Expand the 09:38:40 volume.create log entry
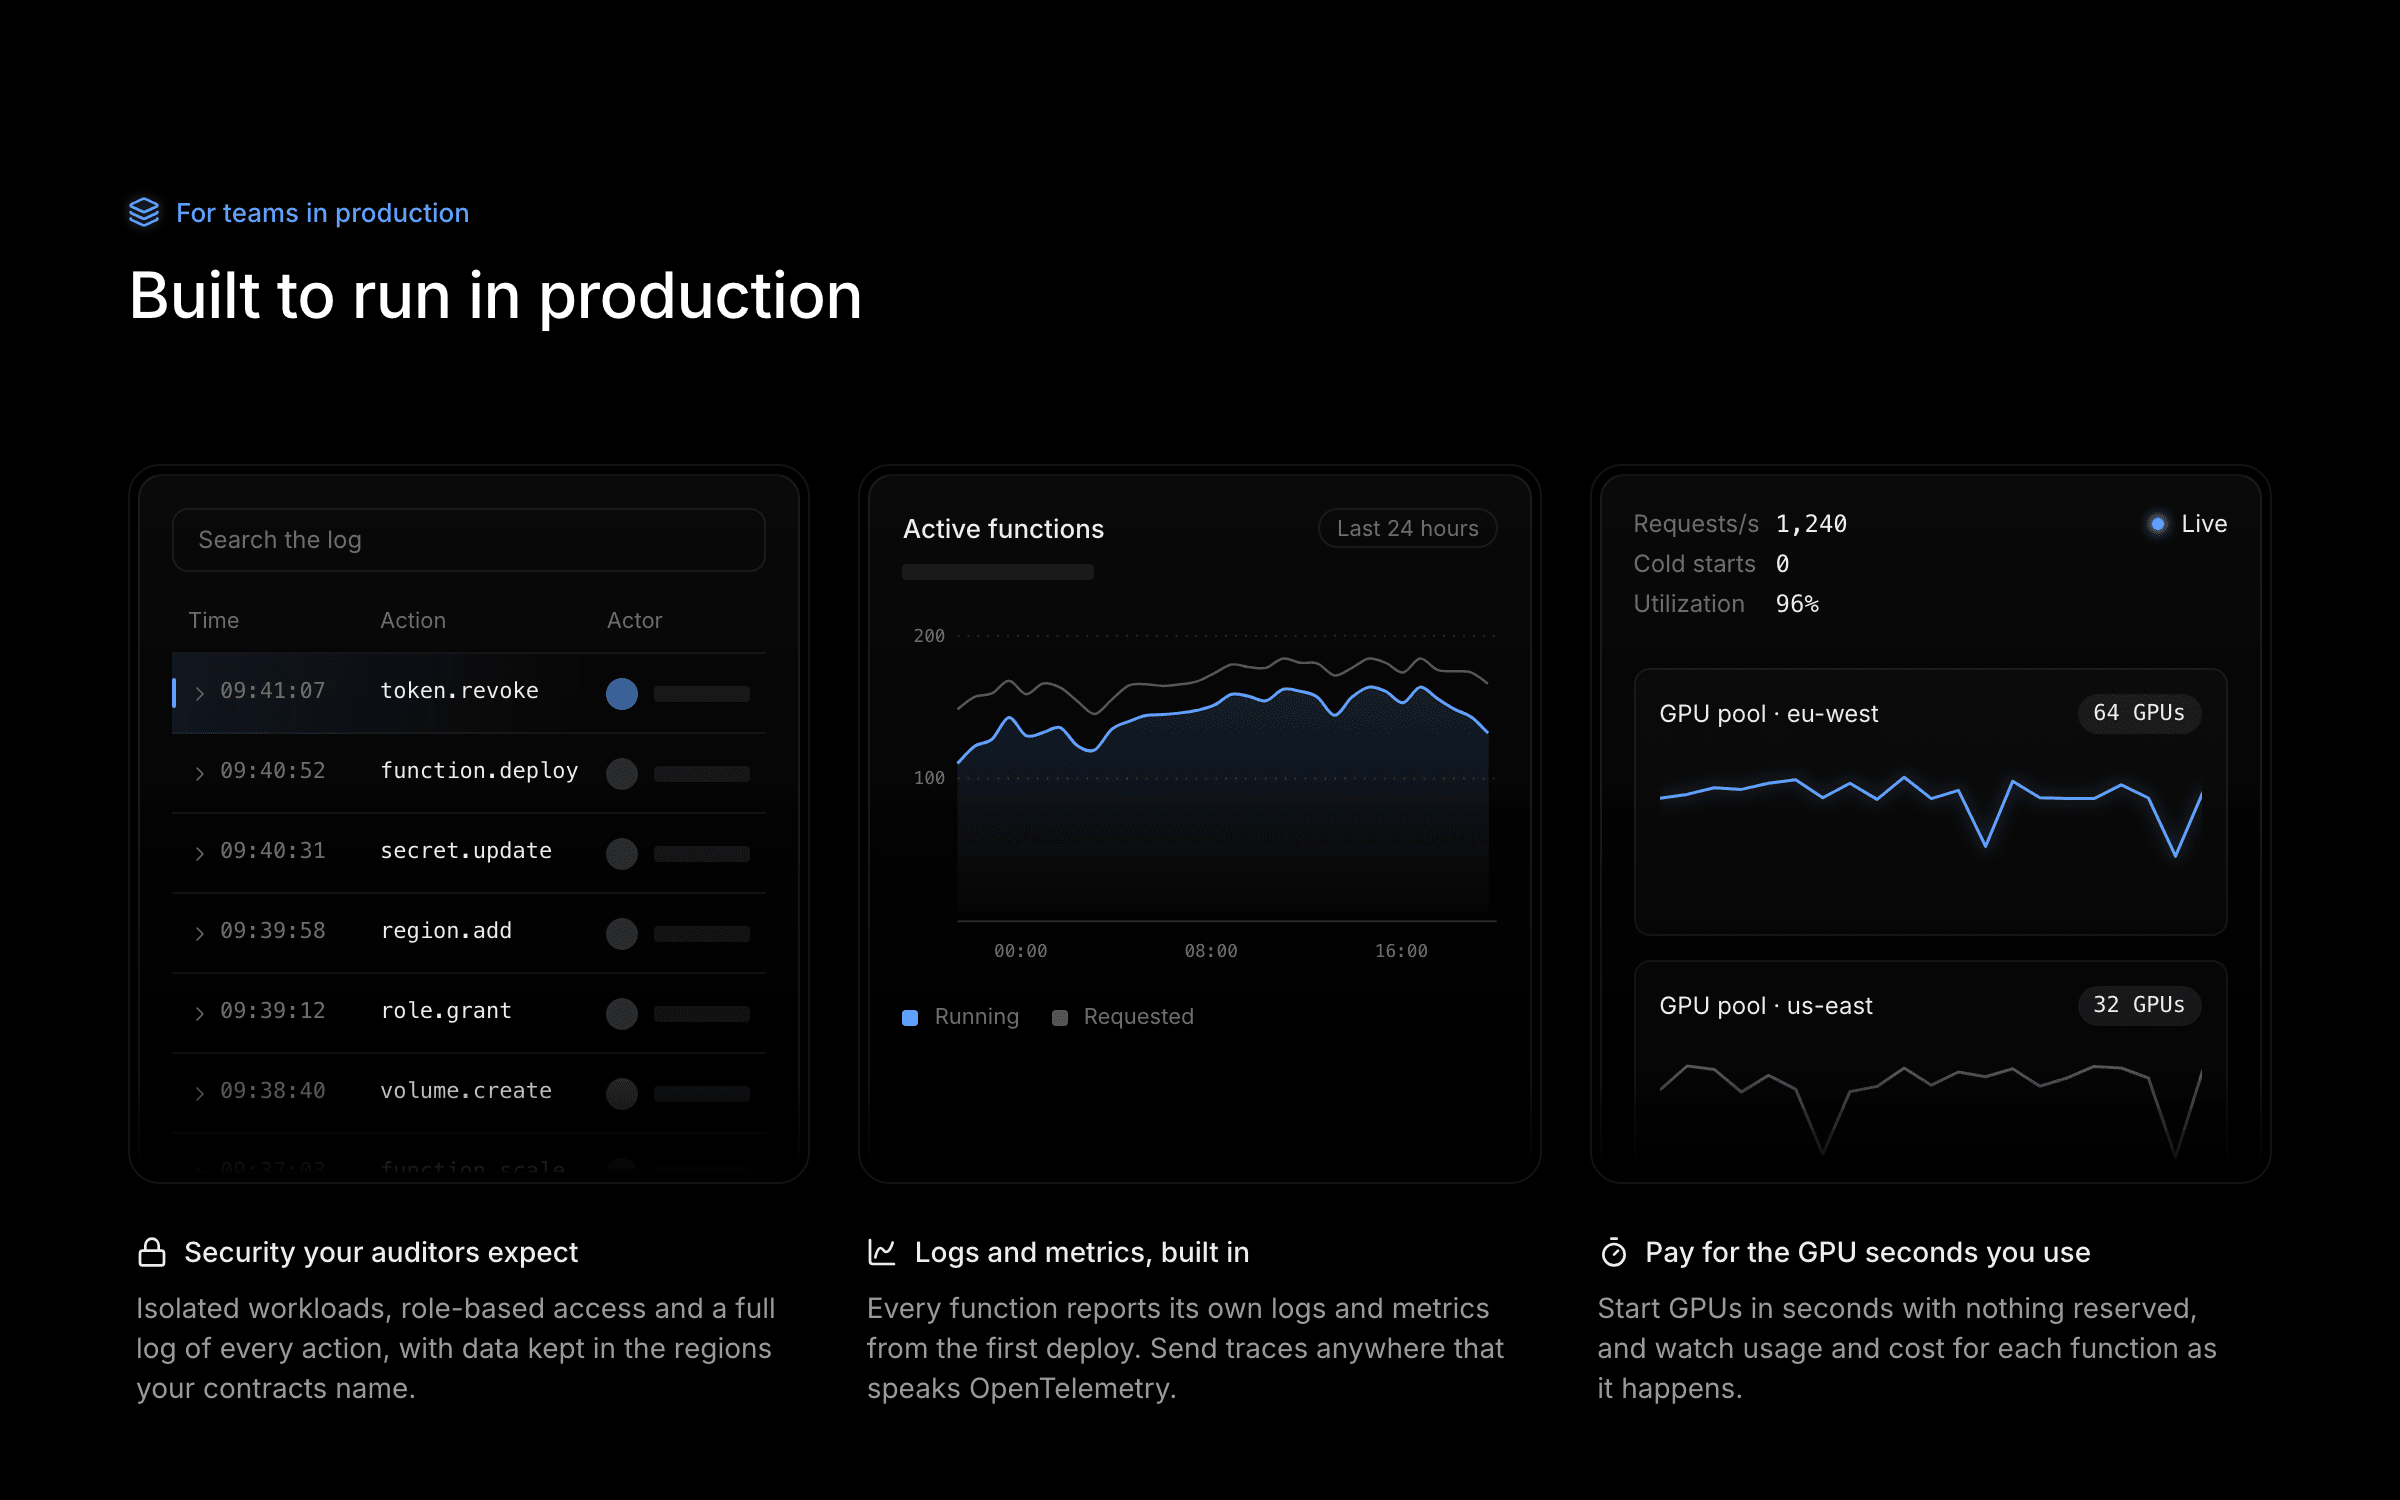The height and width of the screenshot is (1500, 2400). click(199, 1093)
